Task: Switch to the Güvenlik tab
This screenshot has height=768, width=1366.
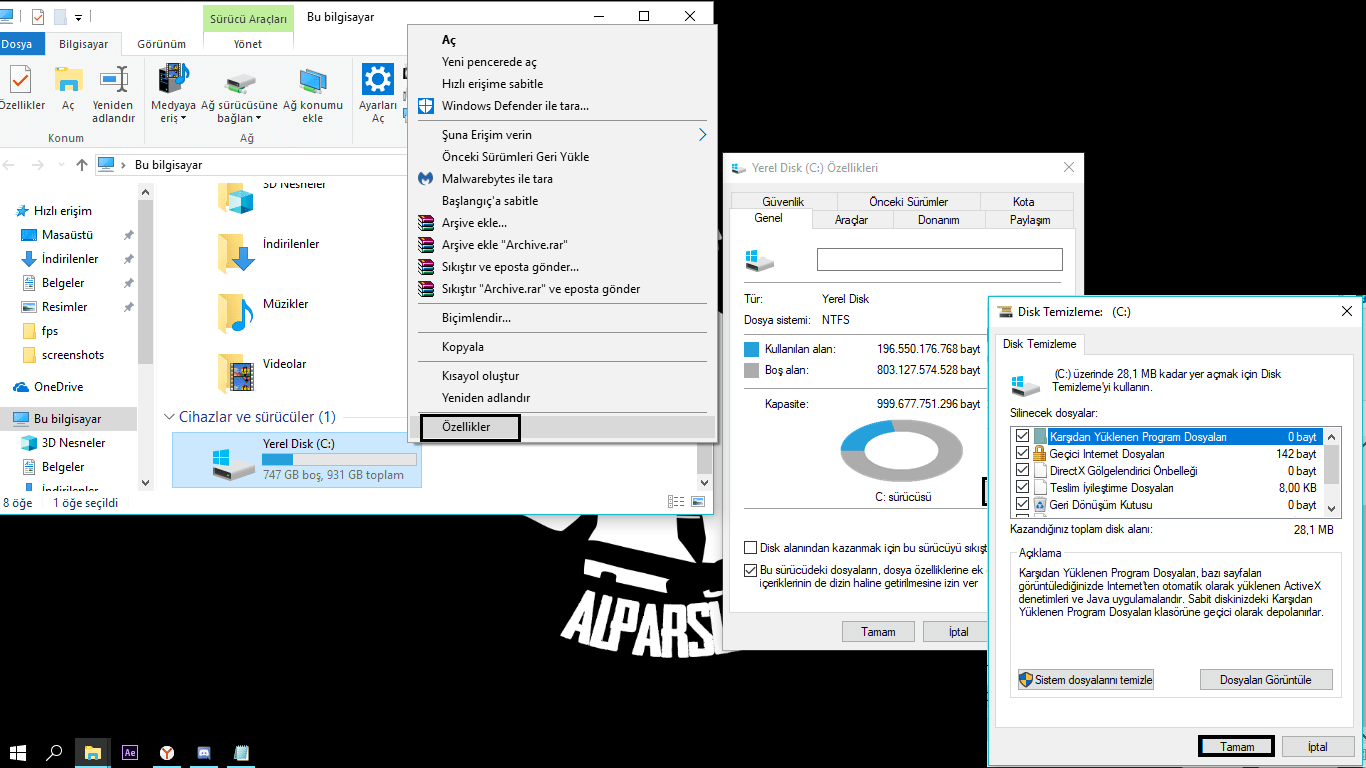Action: click(x=783, y=201)
